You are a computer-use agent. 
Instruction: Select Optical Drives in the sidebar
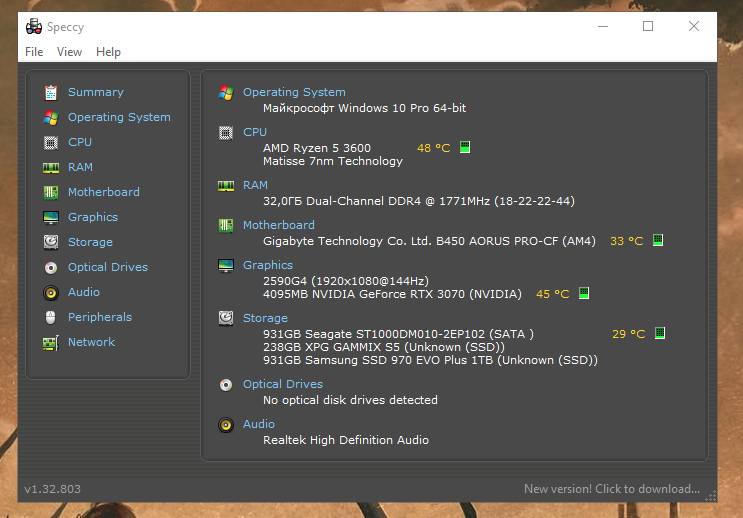click(x=108, y=267)
